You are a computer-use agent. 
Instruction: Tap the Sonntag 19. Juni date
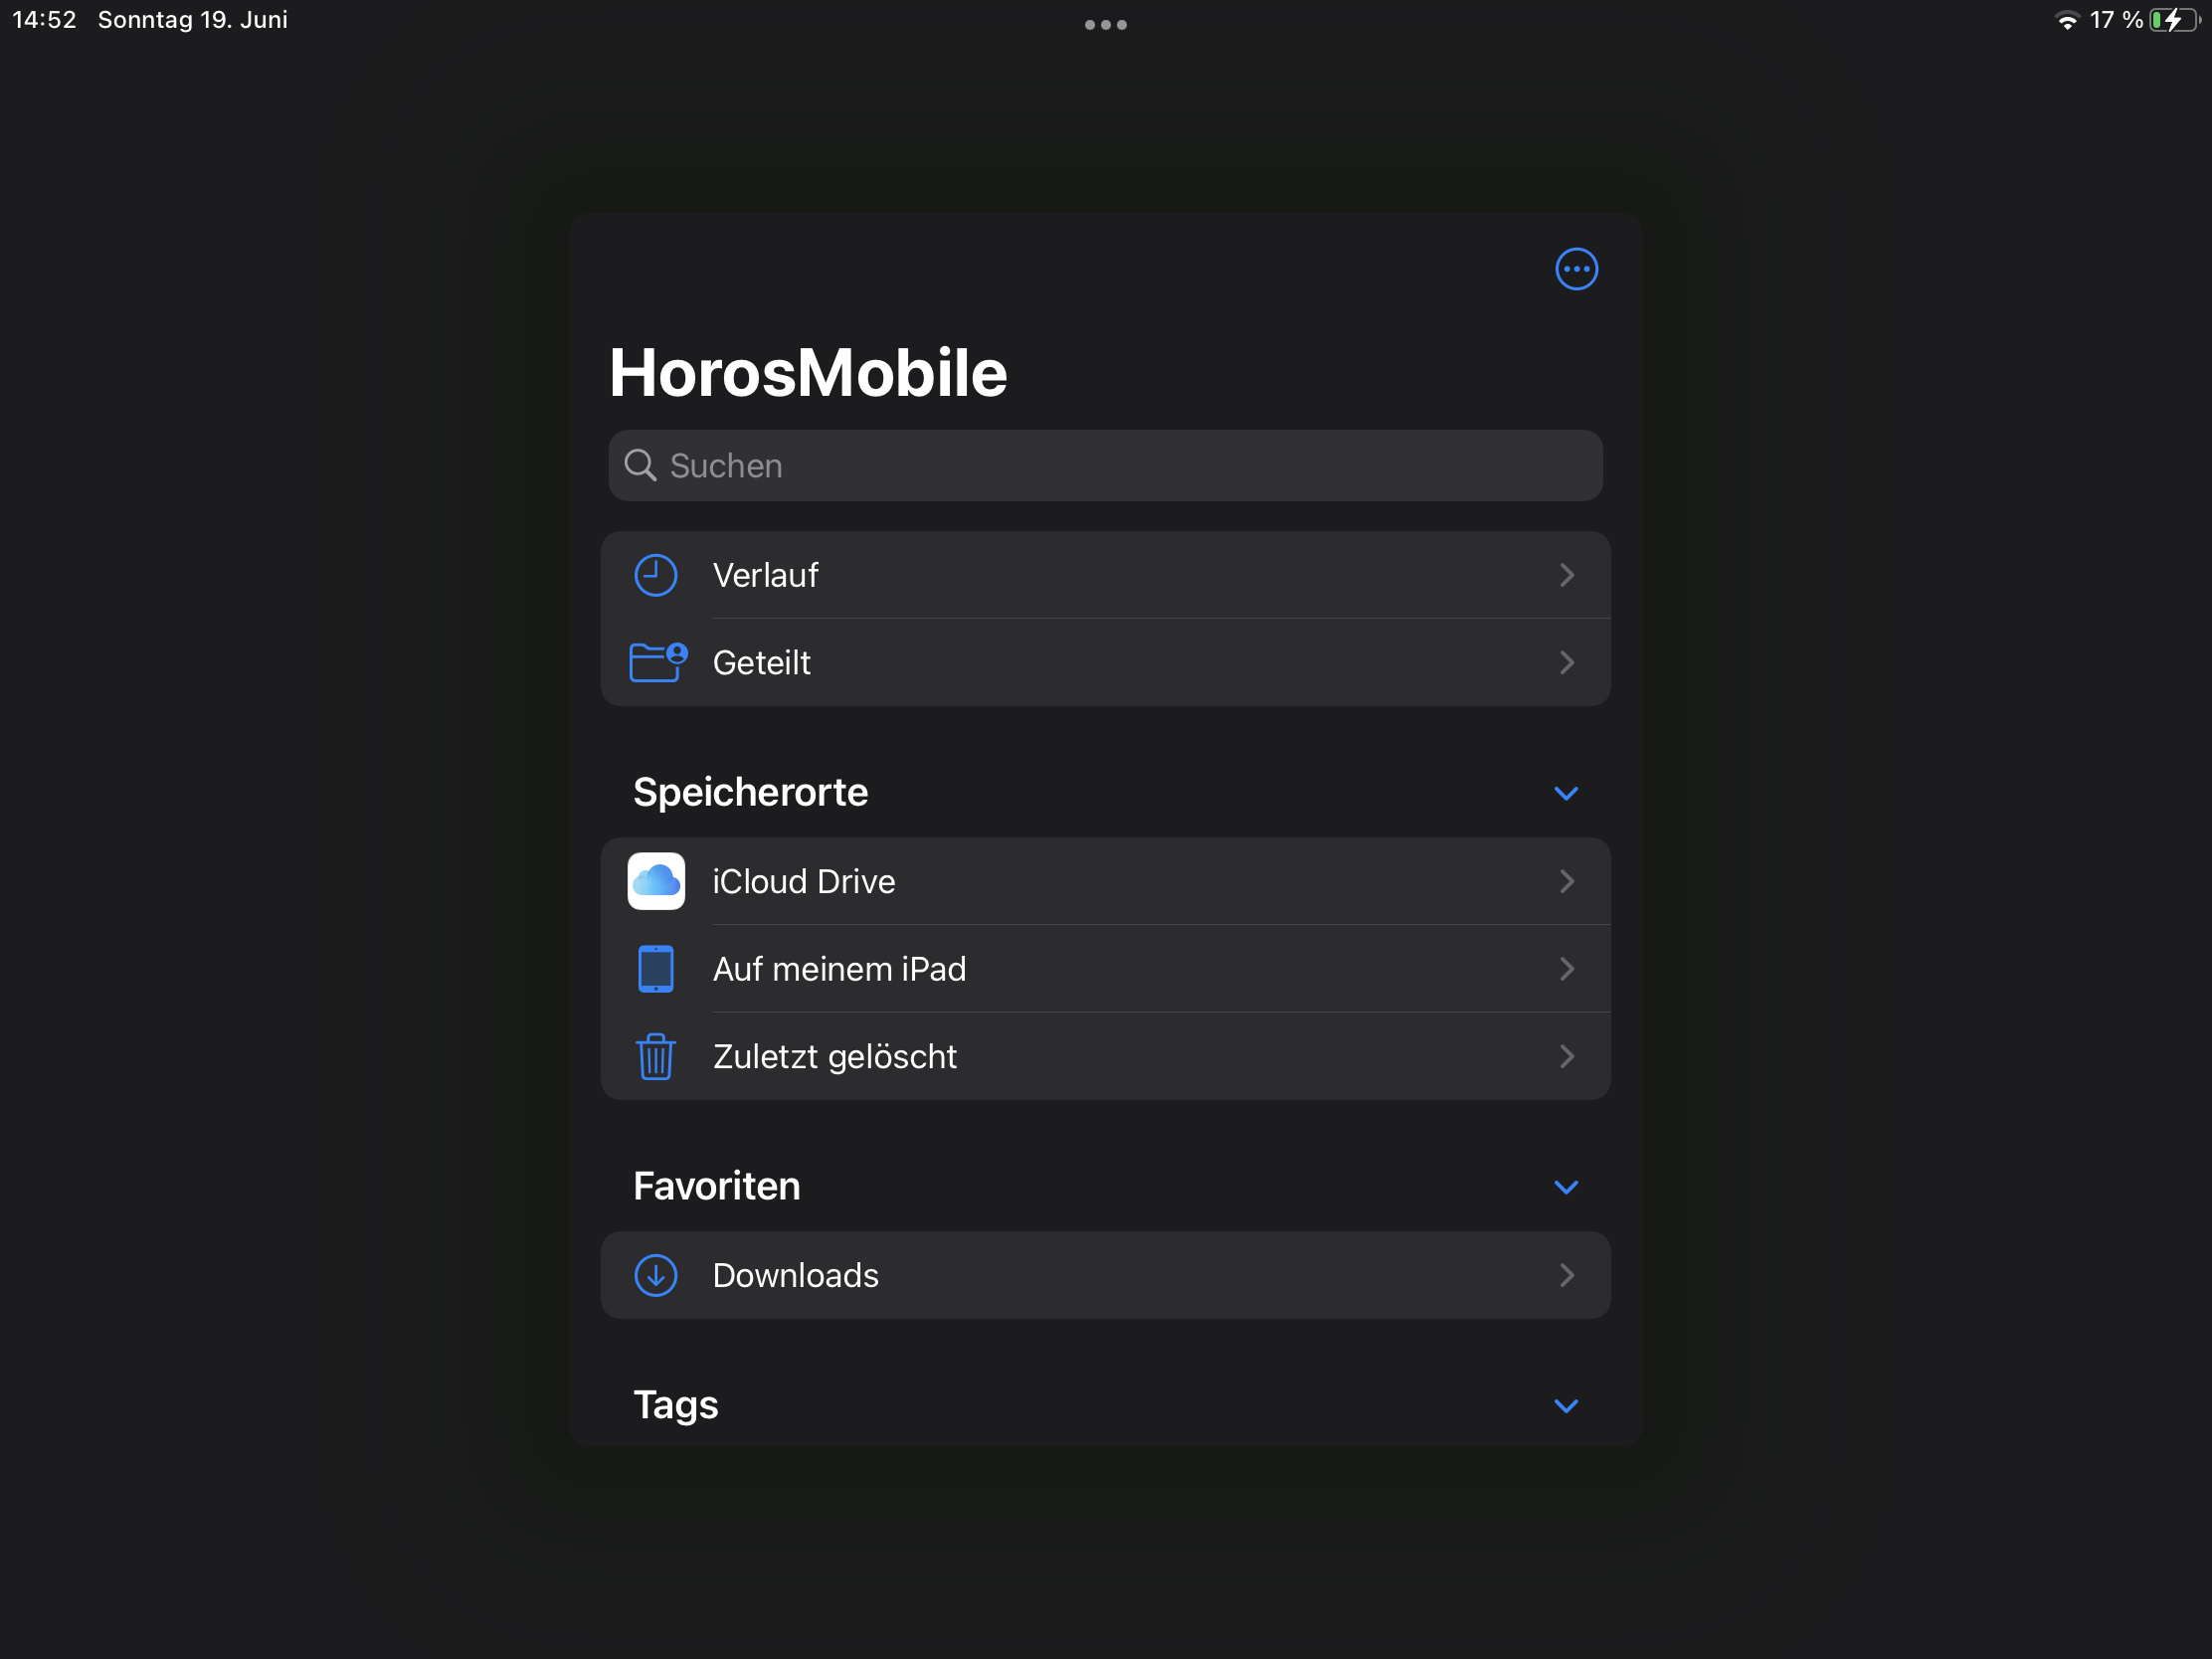coord(193,20)
